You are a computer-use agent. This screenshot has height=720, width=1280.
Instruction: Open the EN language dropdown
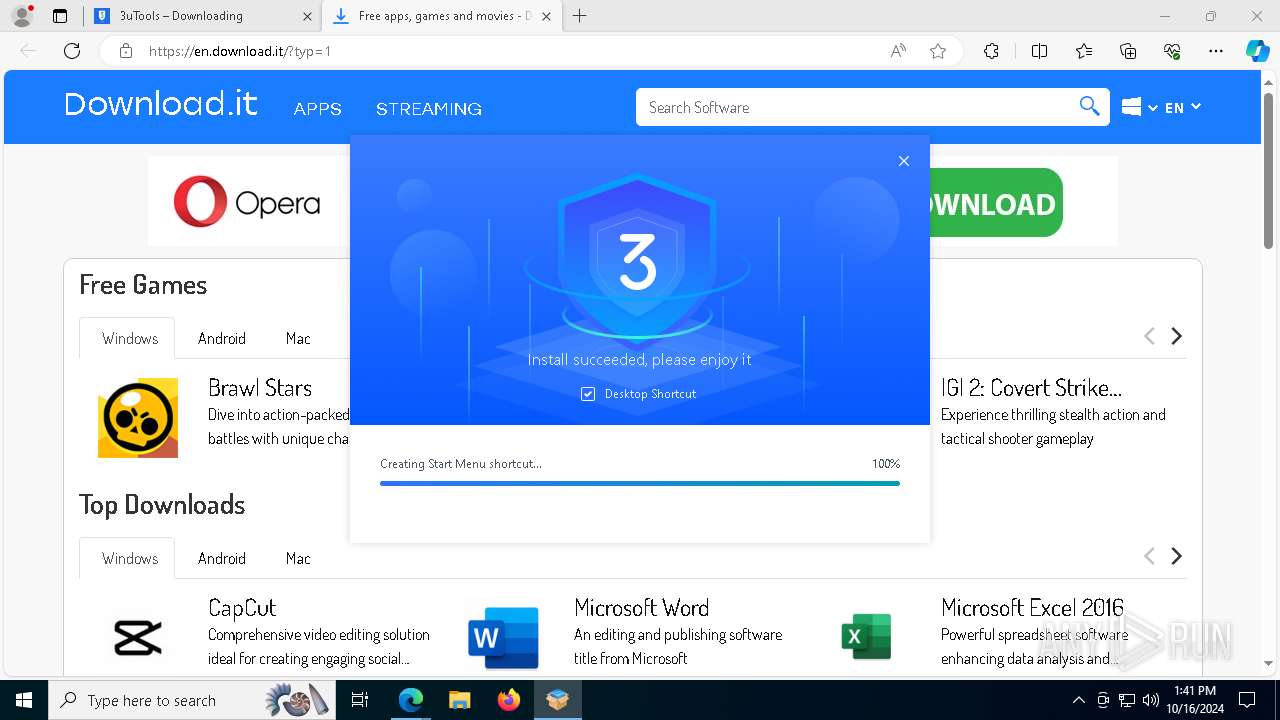1183,107
